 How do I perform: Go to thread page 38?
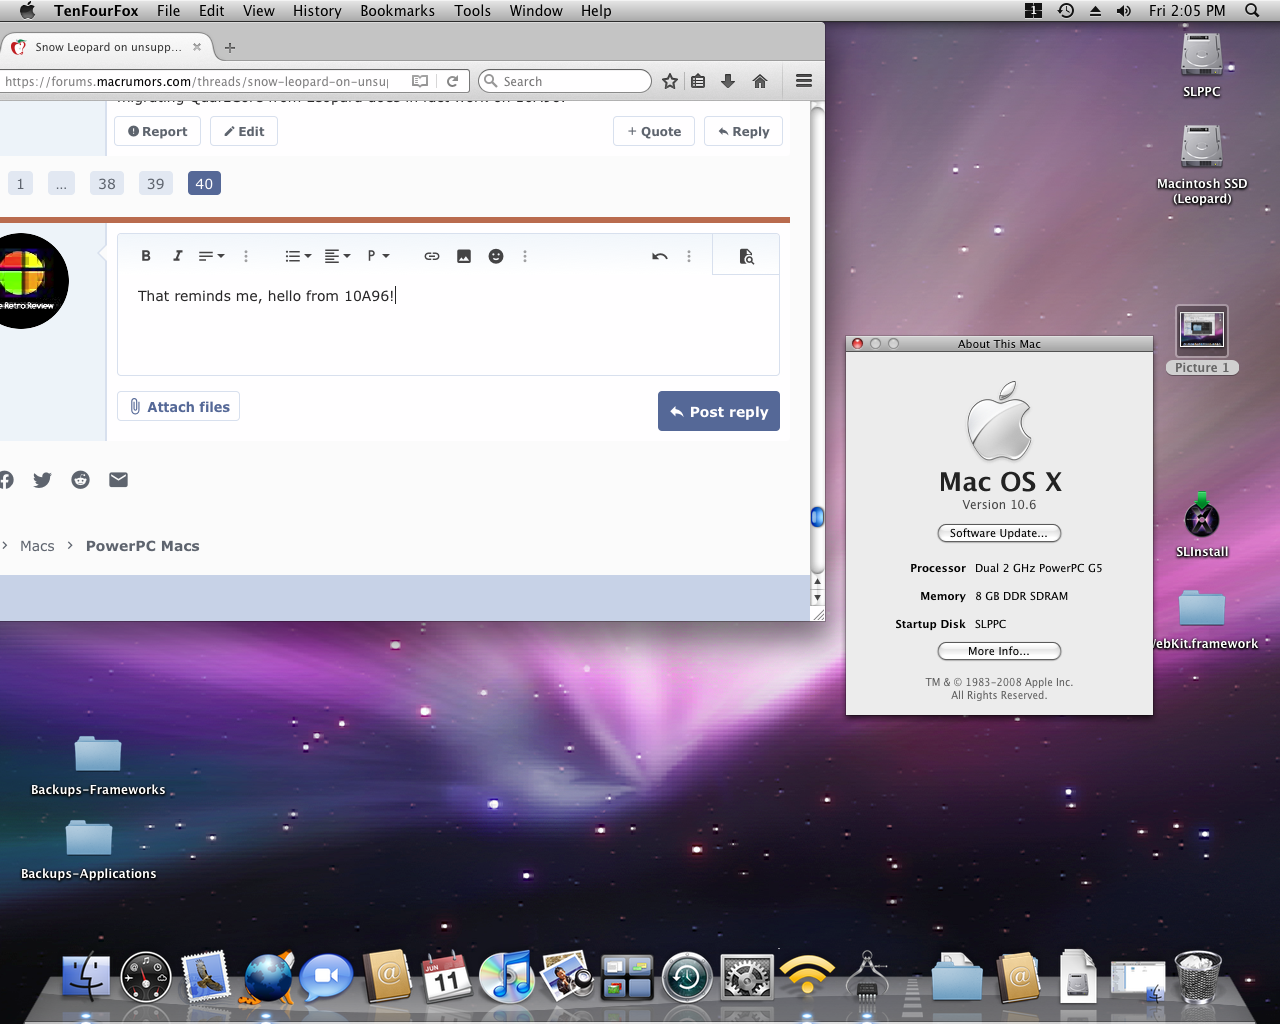(x=107, y=183)
